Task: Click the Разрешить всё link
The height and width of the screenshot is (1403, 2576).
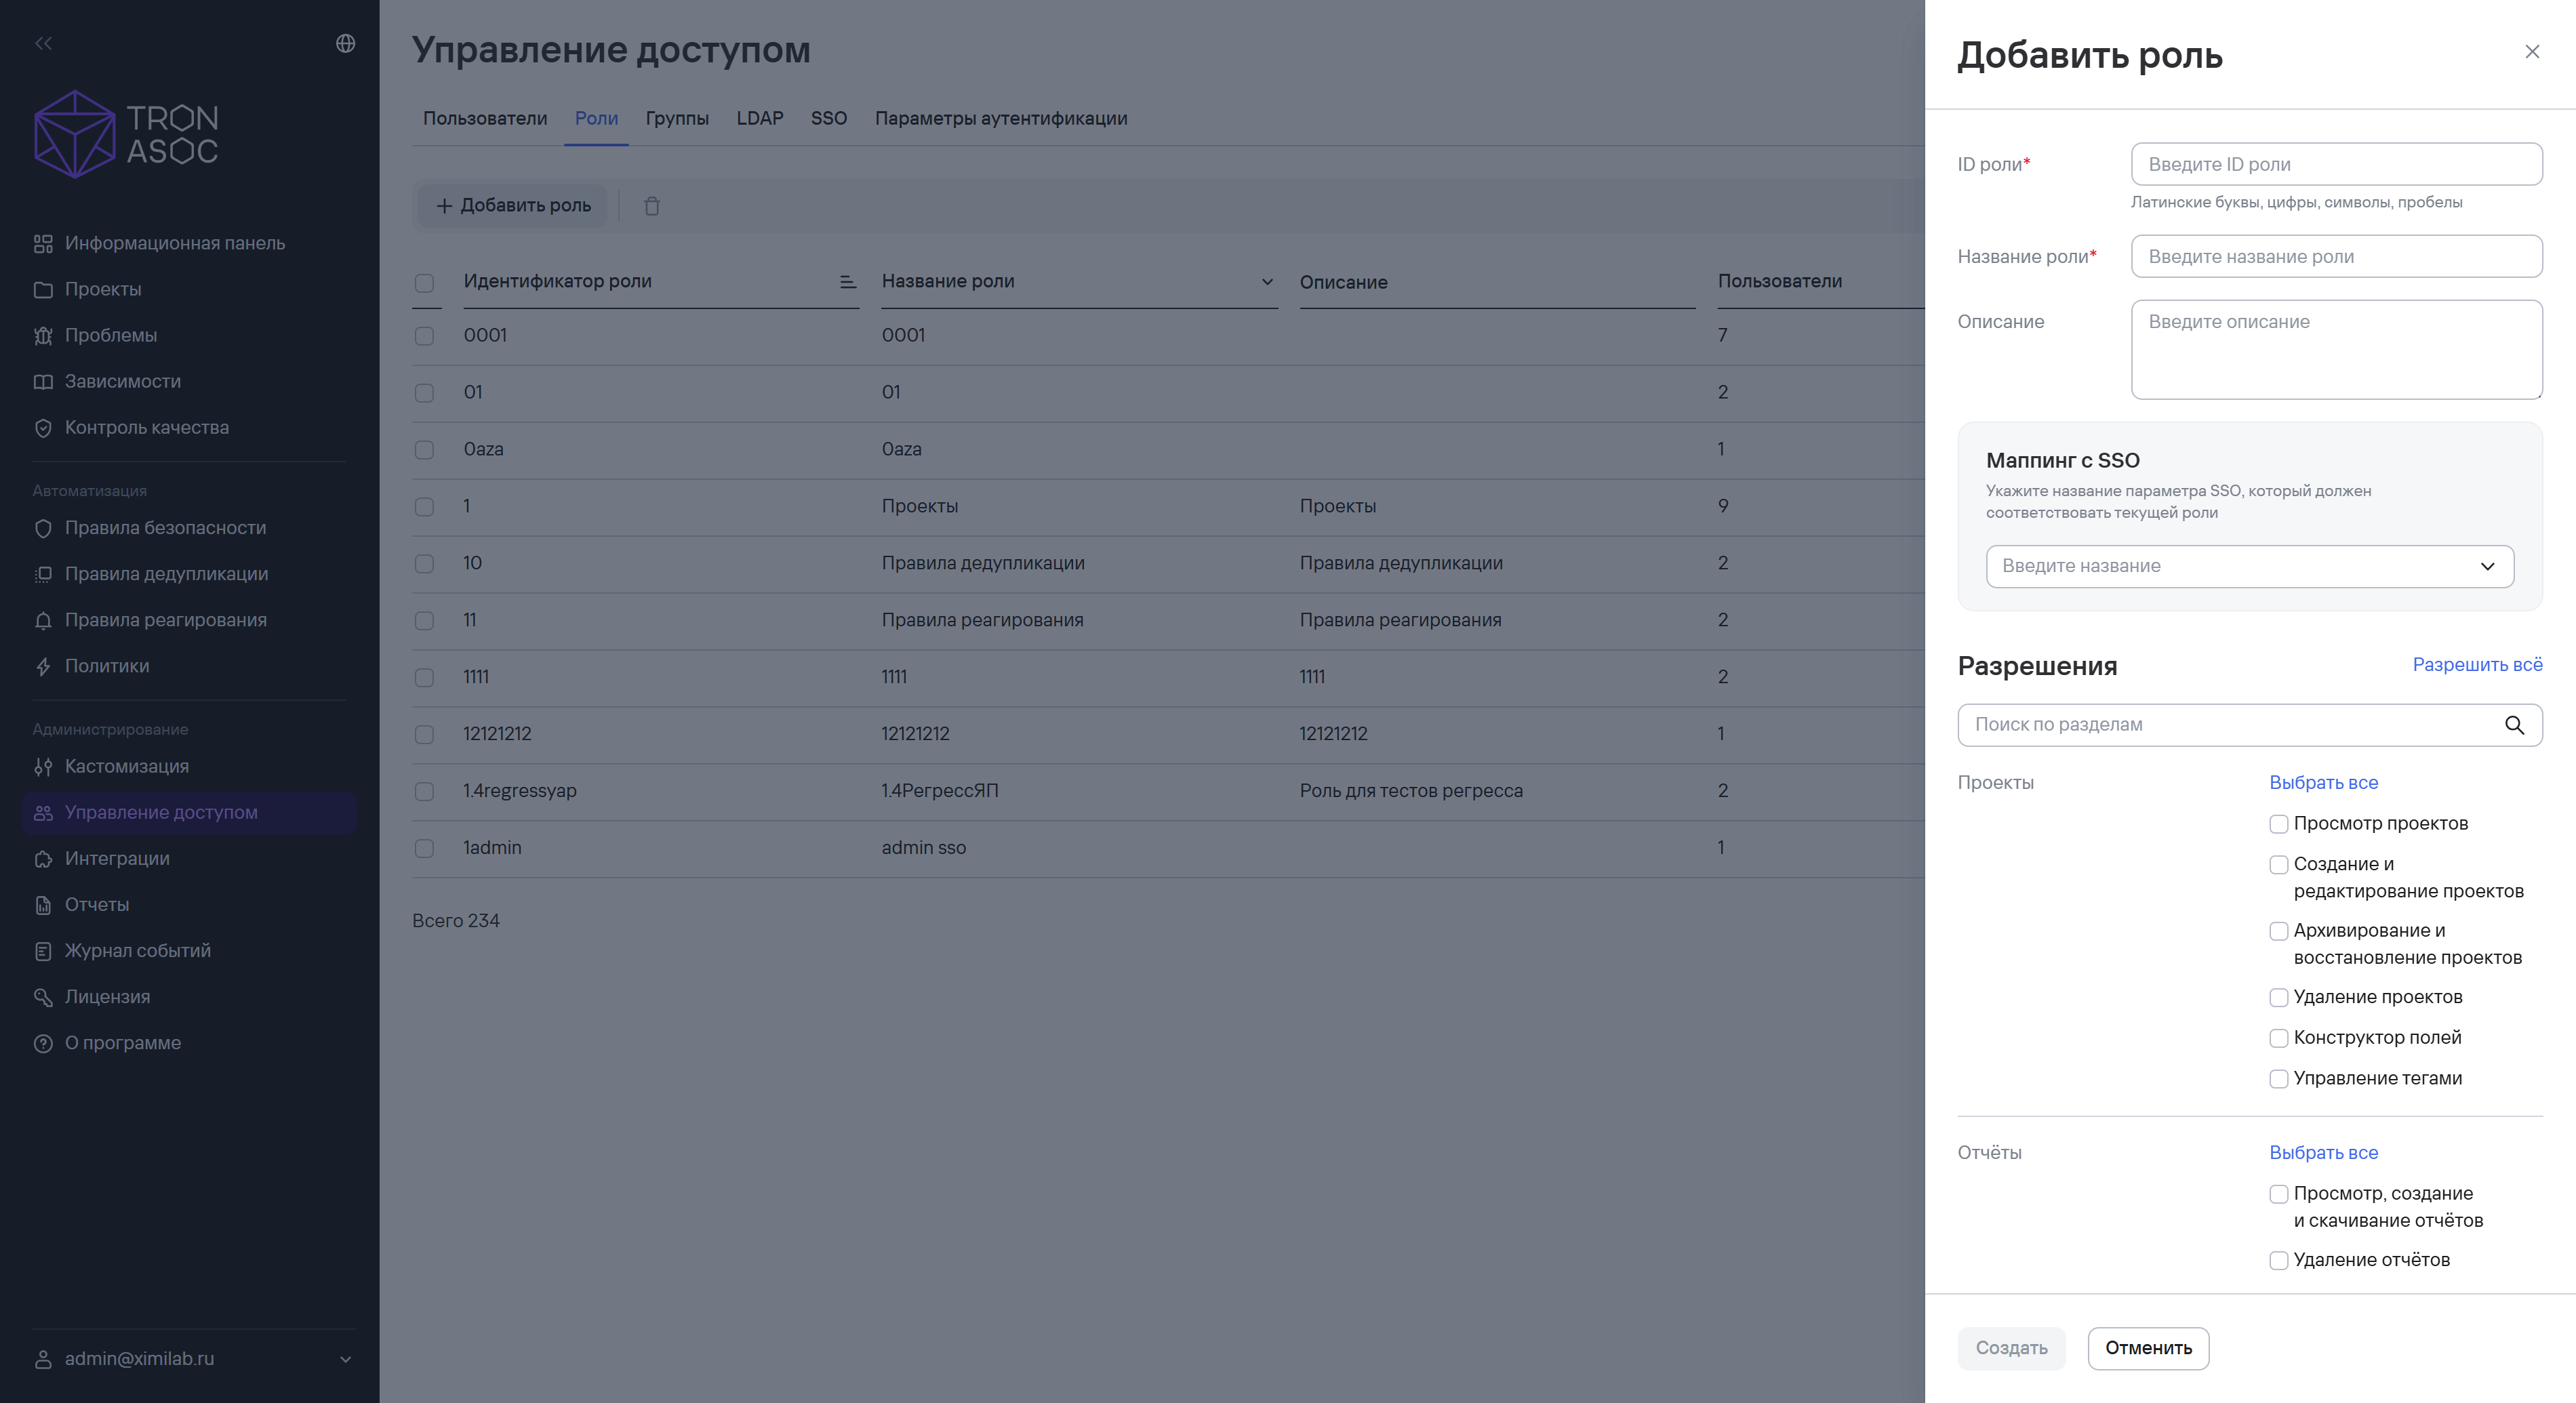Action: click(2477, 664)
